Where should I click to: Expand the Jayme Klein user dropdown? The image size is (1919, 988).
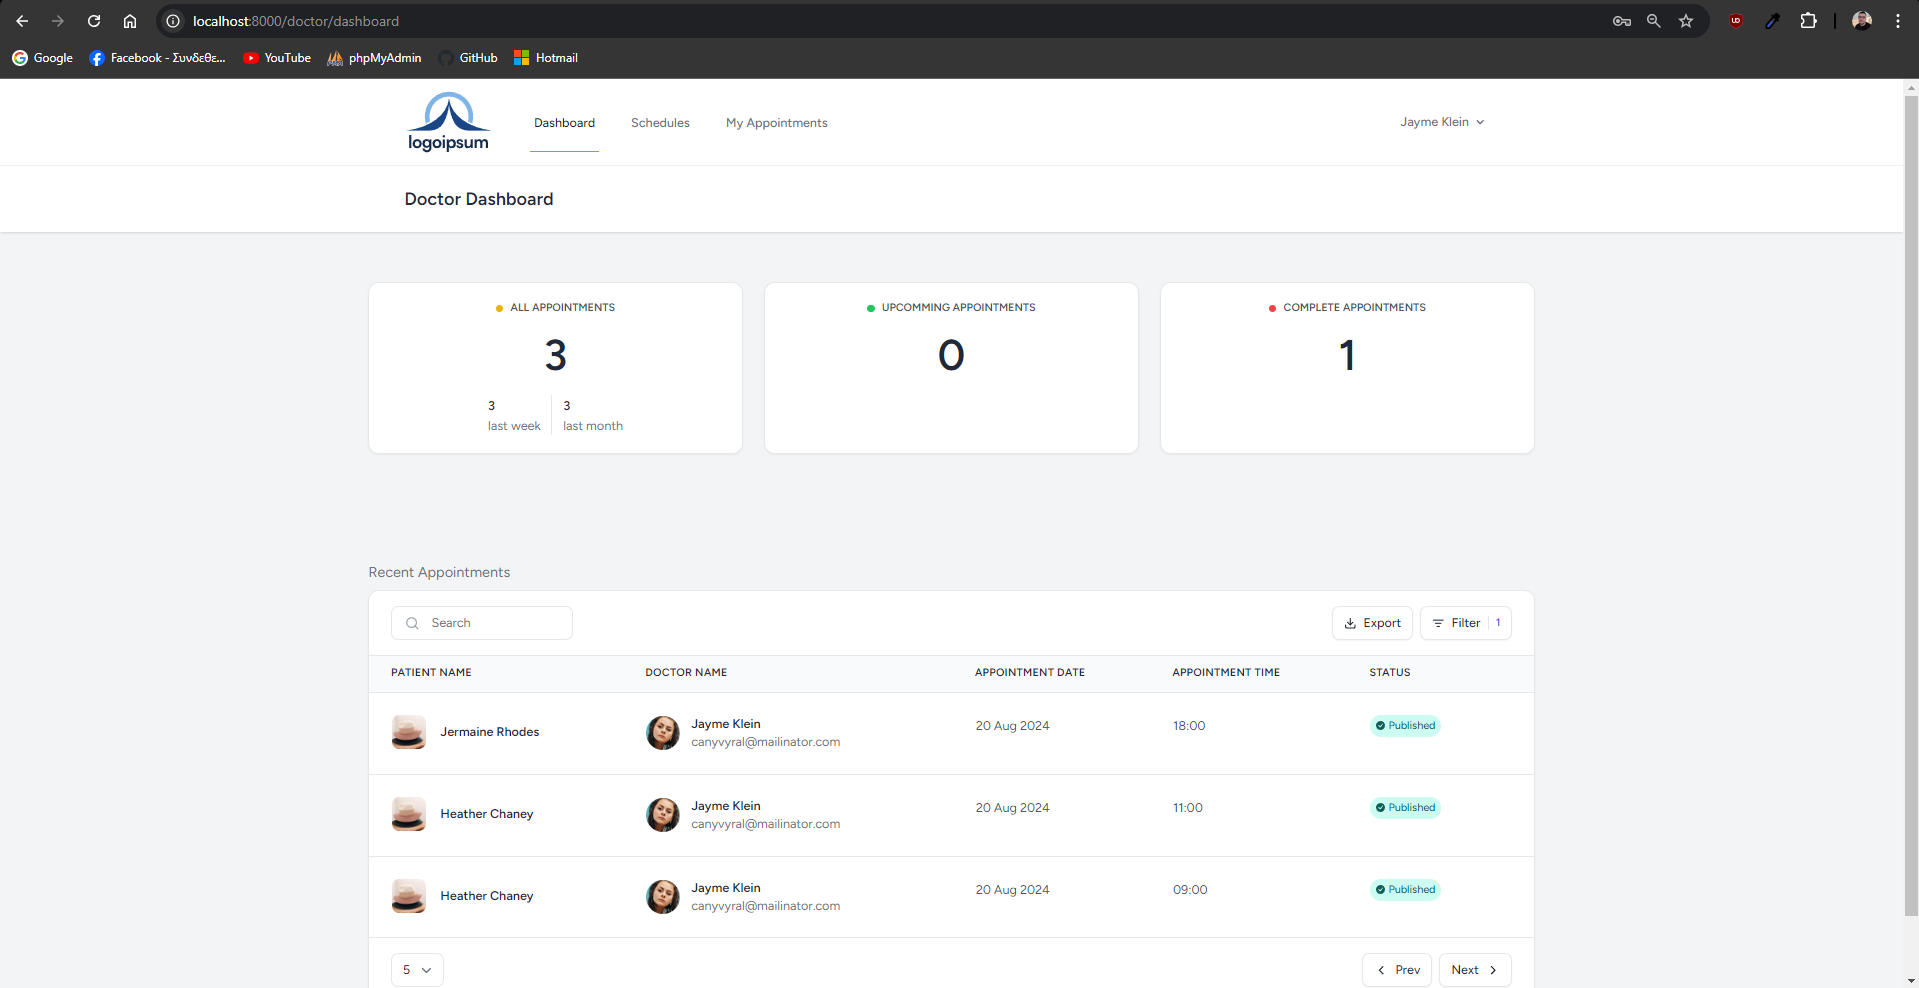[x=1442, y=122]
